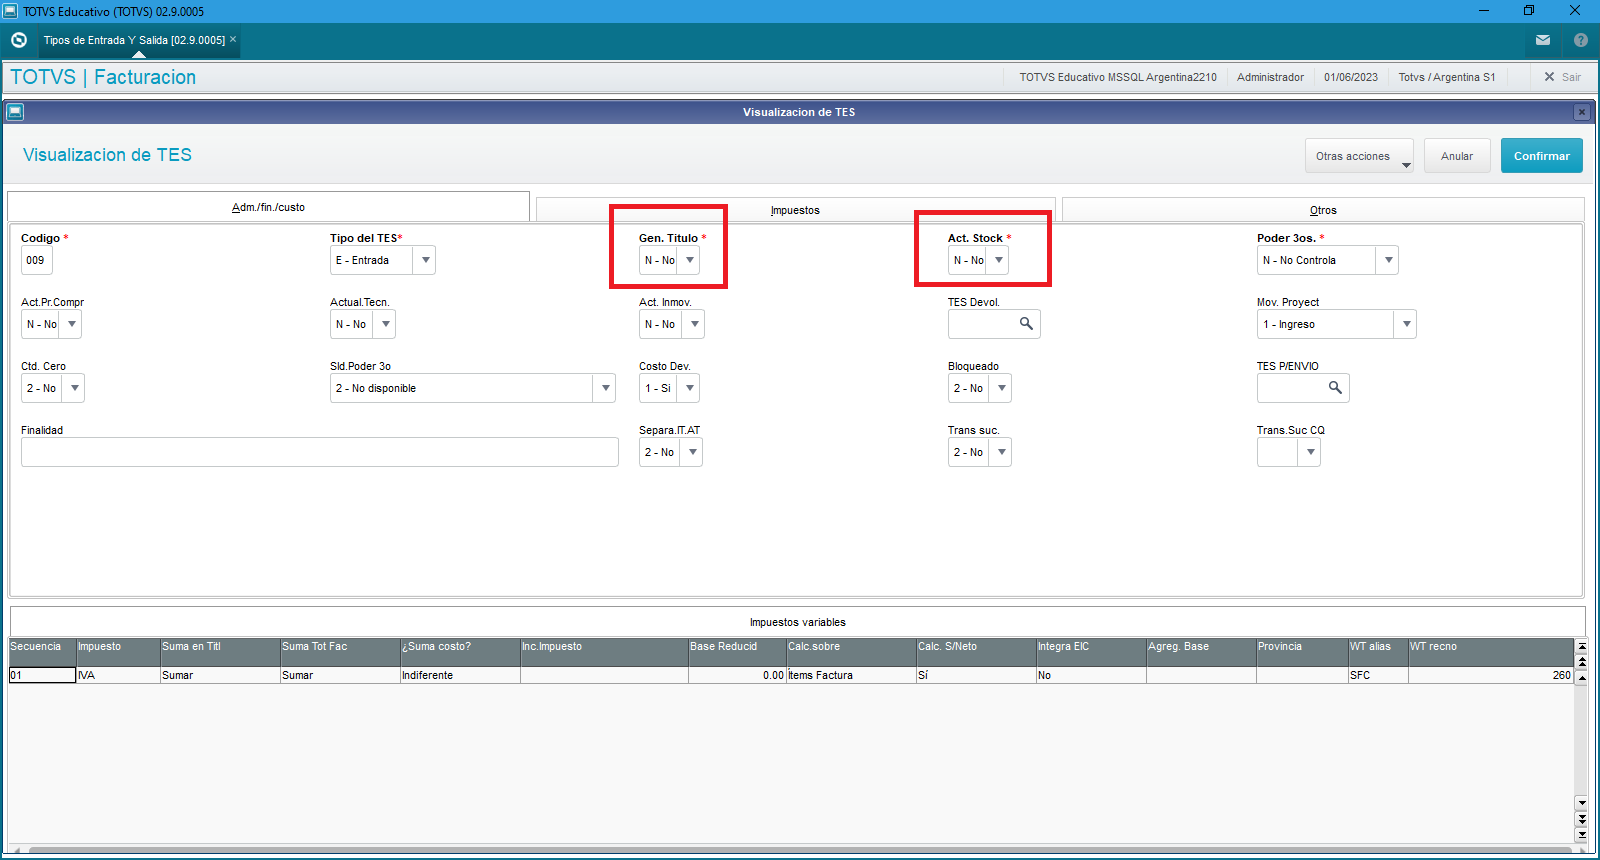Open the Sld.Poder 3o dropdown
Screen dimensions: 1600x860
473,388
